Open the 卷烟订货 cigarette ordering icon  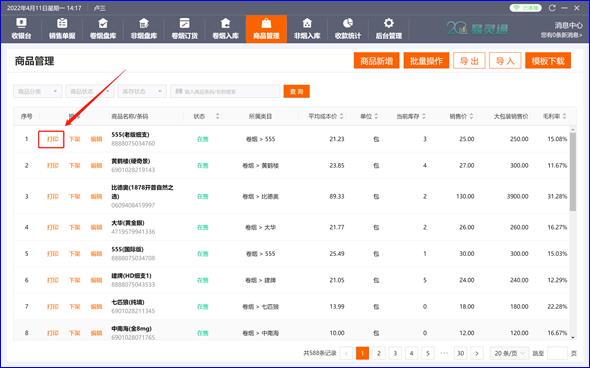tap(184, 29)
